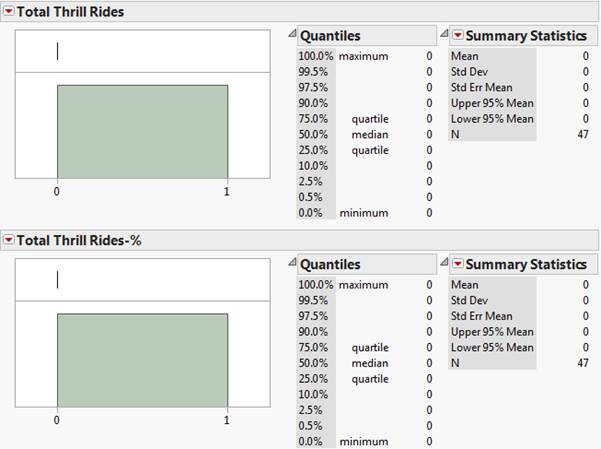Open red triangle menu for Total Thrill Rides-%
601x449 pixels.
9,240
